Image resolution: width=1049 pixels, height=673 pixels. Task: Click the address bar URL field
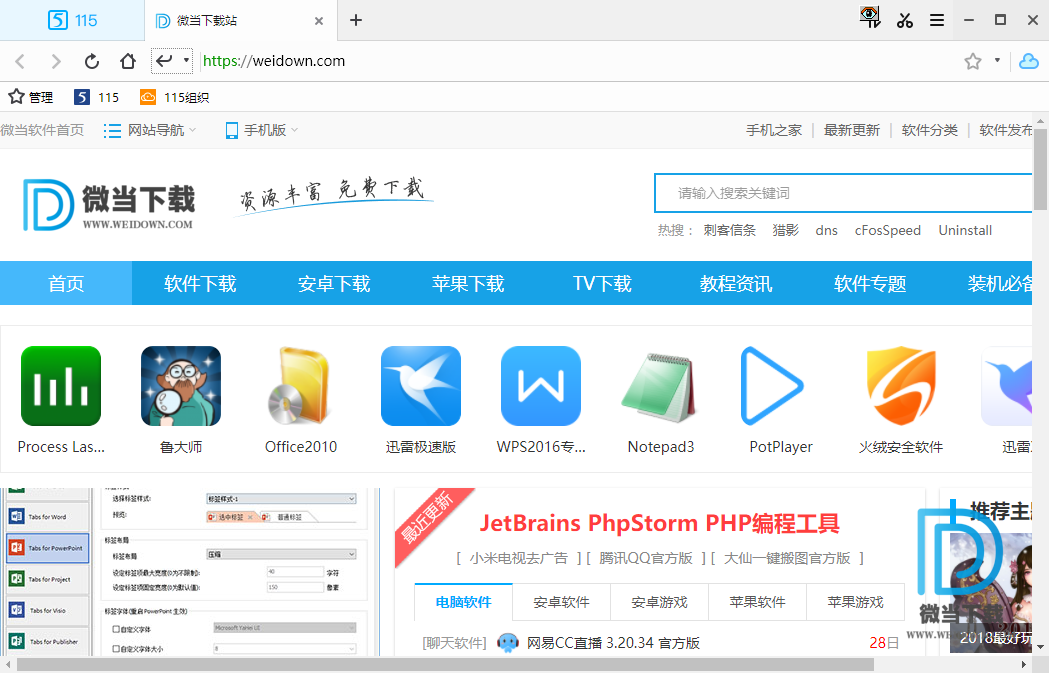click(575, 61)
